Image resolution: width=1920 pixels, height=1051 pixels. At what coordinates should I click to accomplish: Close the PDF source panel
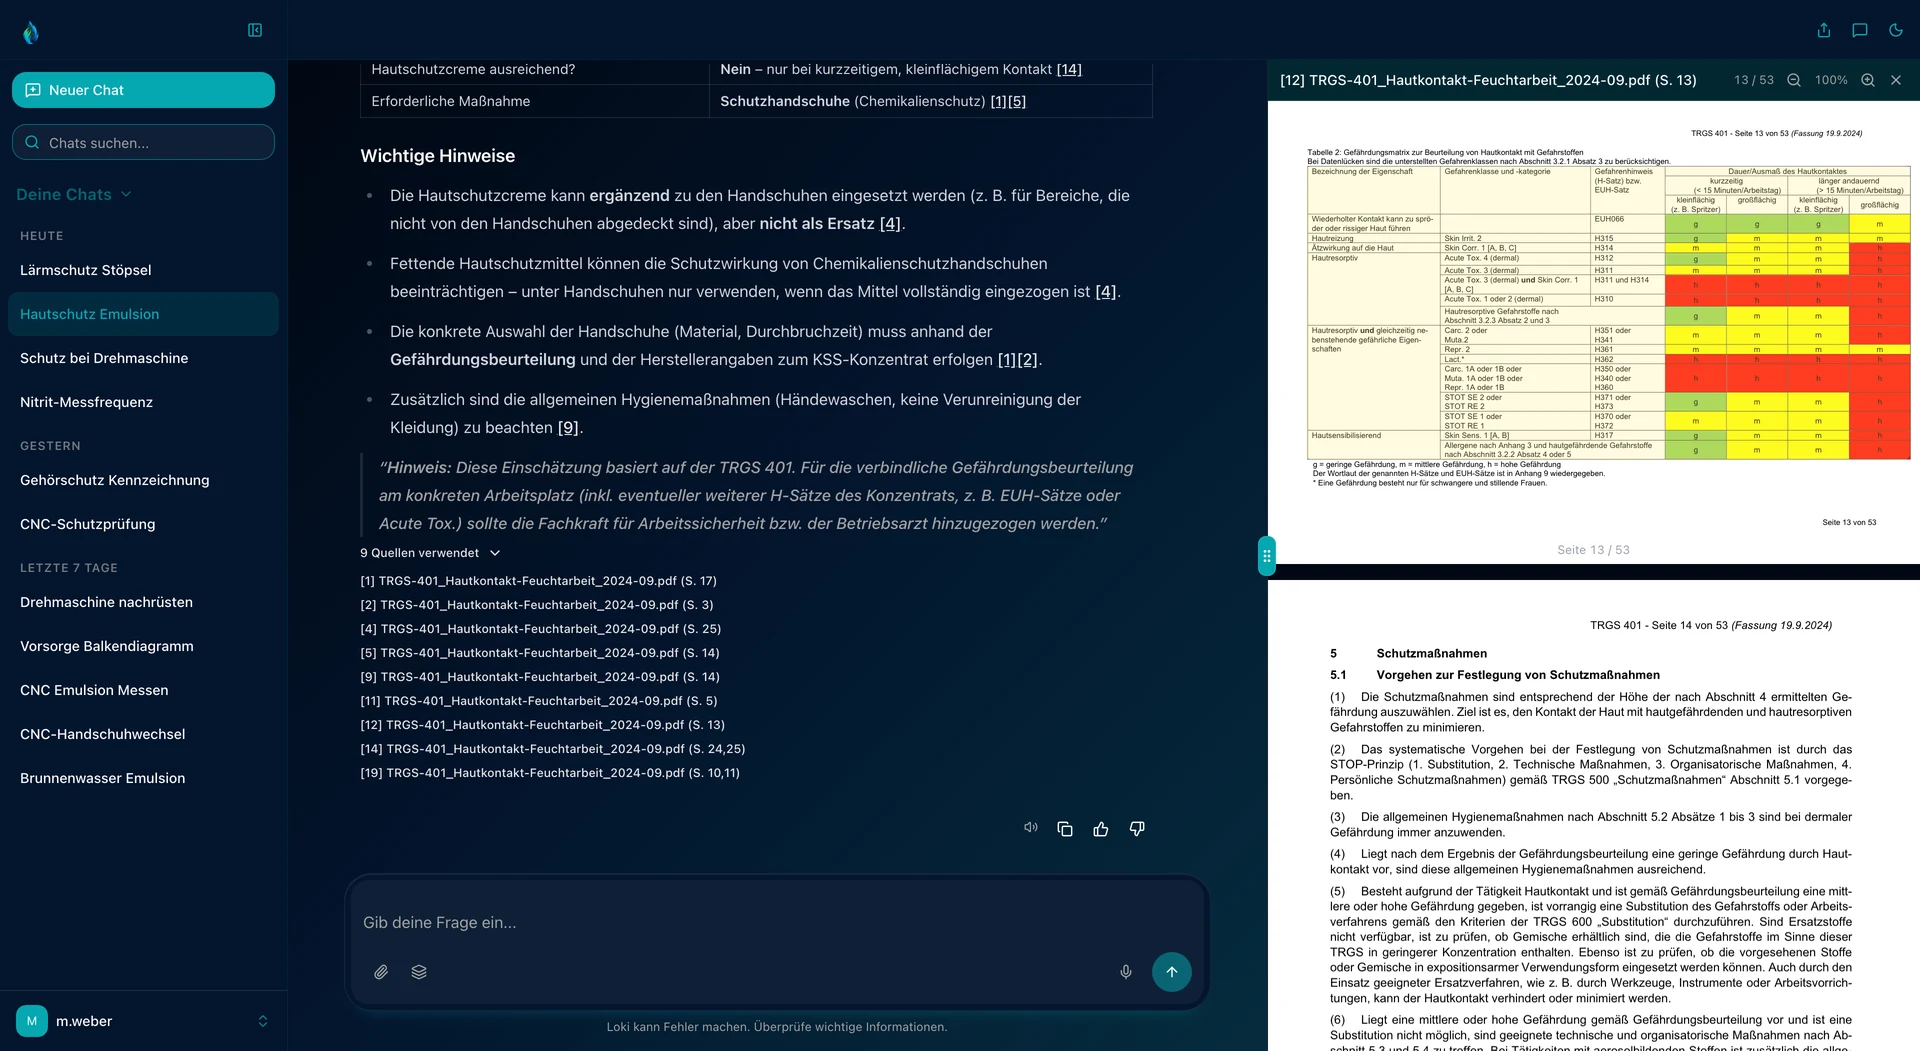pos(1896,80)
